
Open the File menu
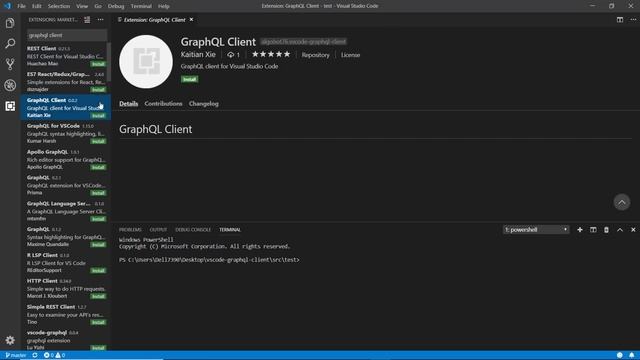[22, 6]
